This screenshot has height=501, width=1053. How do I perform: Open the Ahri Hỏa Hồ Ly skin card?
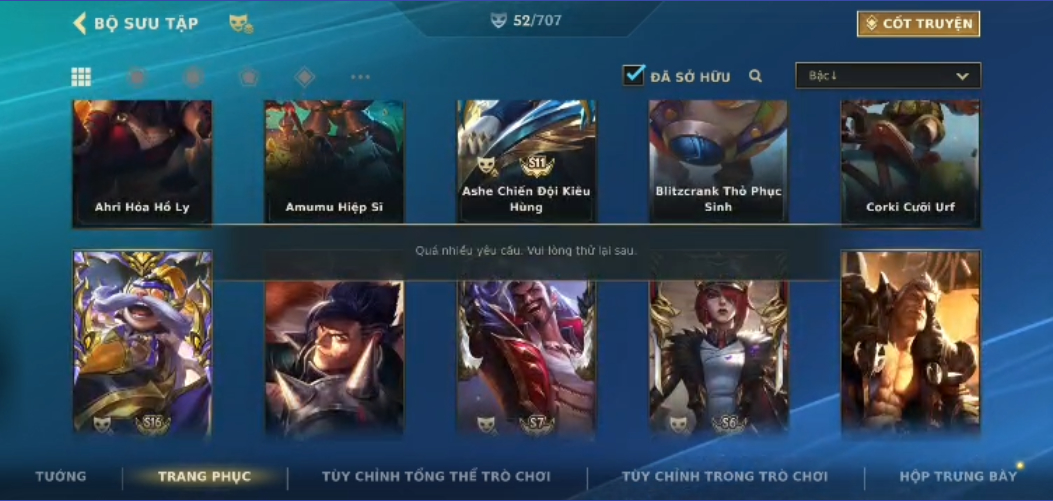[142, 163]
